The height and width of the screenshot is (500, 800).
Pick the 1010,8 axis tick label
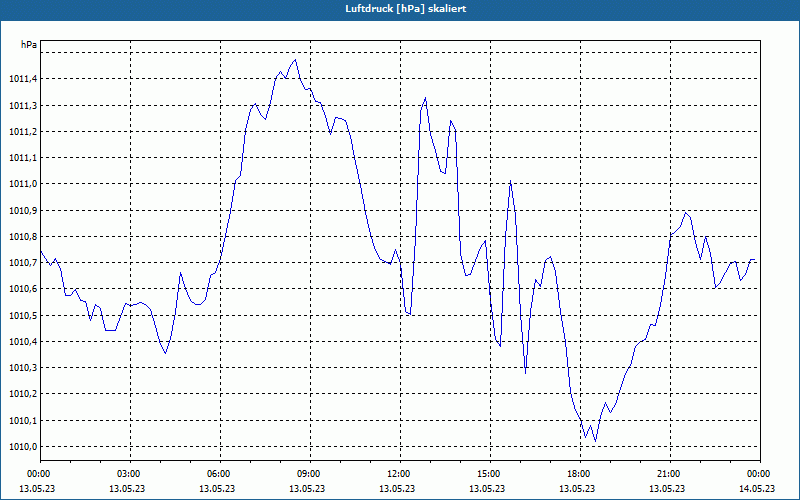[22, 237]
